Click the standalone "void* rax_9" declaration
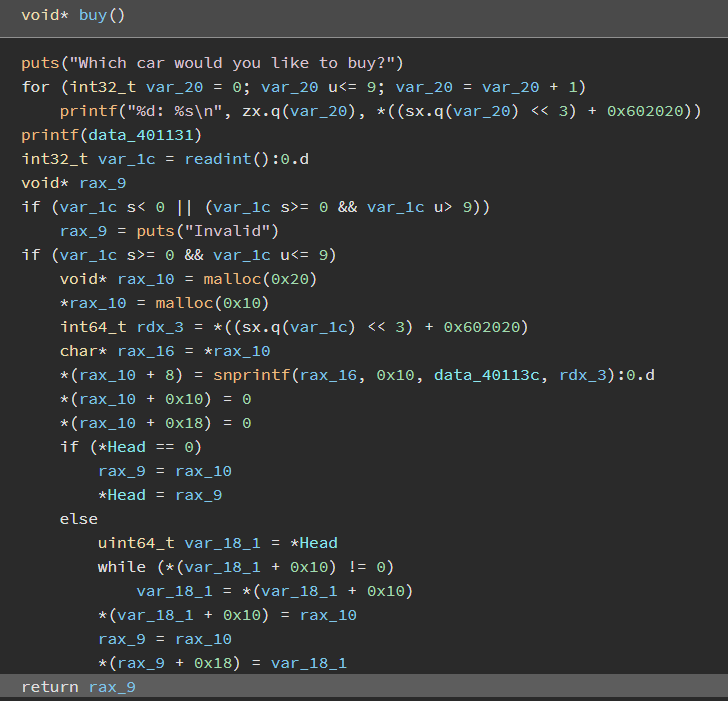This screenshot has height=701, width=728. [74, 183]
